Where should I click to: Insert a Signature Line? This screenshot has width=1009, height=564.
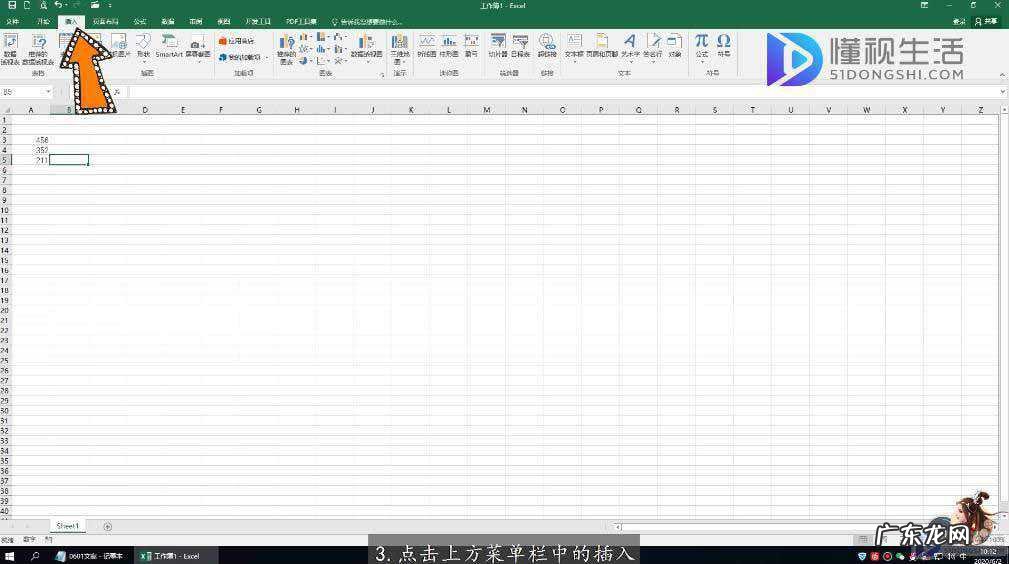(x=653, y=46)
